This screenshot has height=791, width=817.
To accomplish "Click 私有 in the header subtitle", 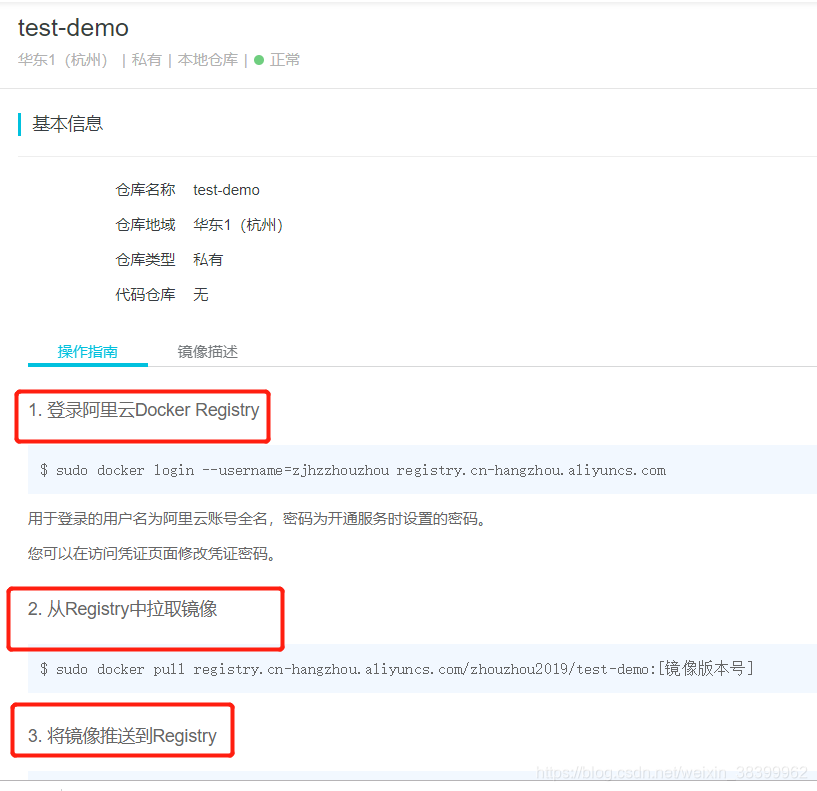I will tap(146, 60).
